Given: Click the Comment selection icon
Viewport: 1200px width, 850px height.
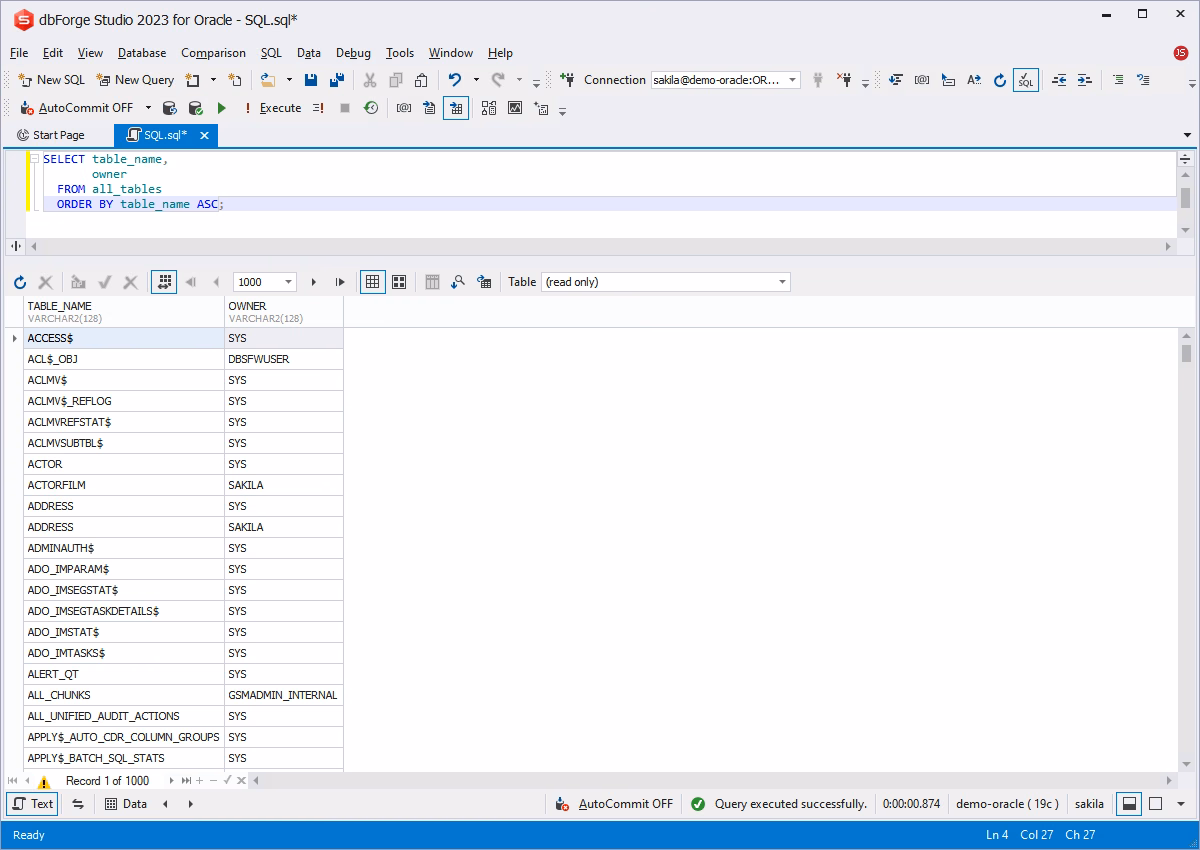Looking at the screenshot, I should pyautogui.click(x=1118, y=80).
